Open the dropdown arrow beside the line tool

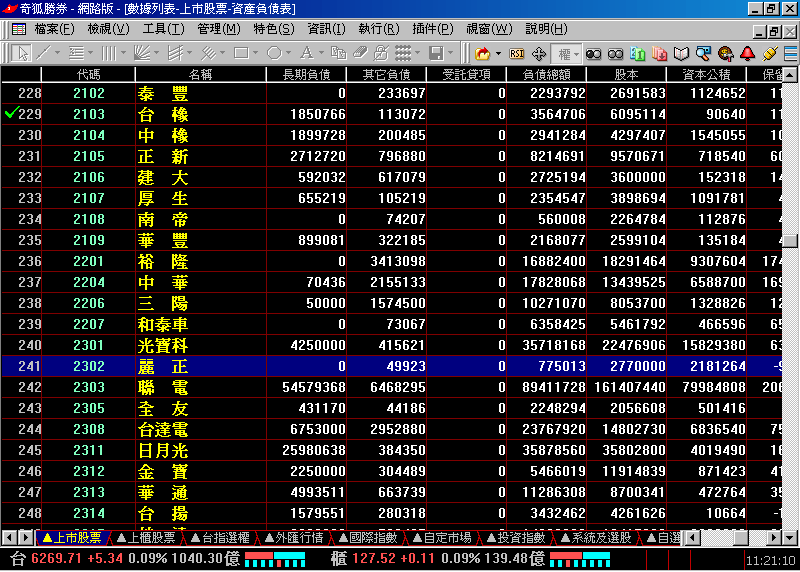click(57, 53)
